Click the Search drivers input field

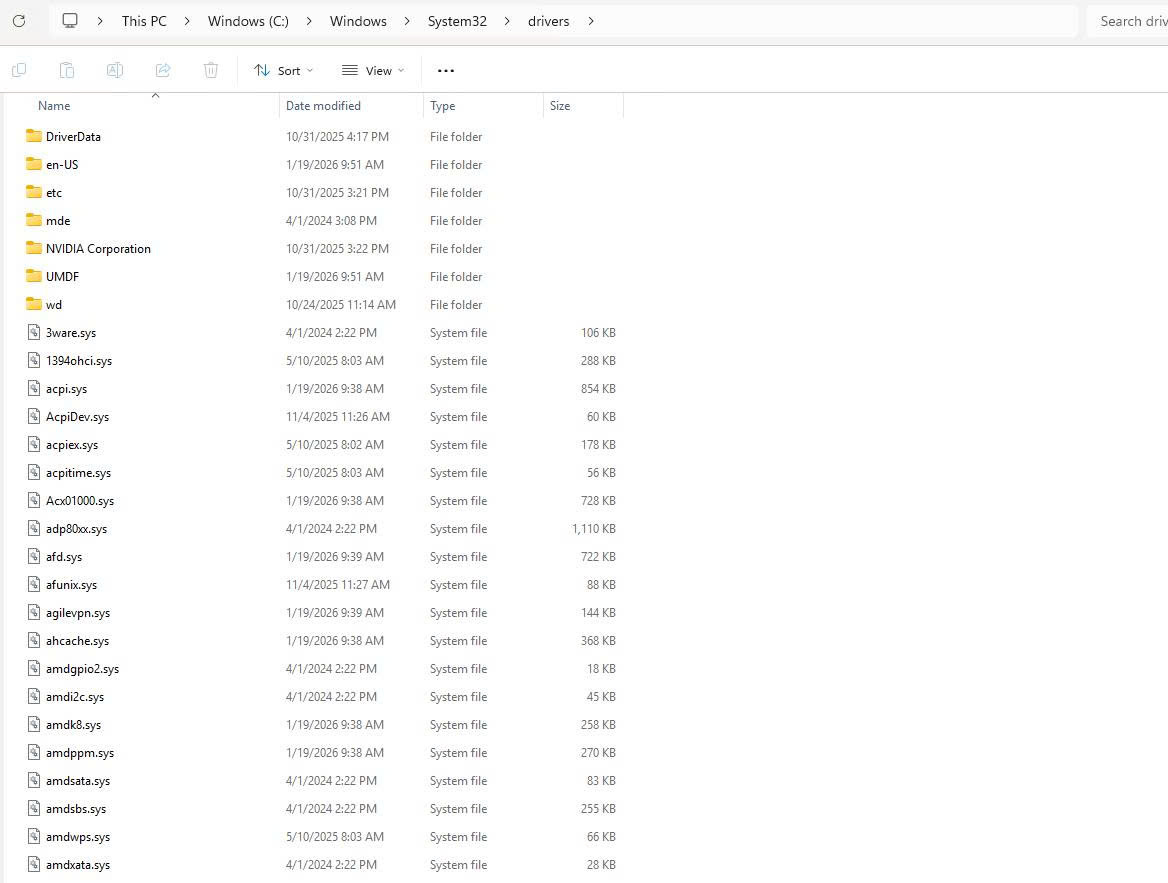click(x=1130, y=21)
